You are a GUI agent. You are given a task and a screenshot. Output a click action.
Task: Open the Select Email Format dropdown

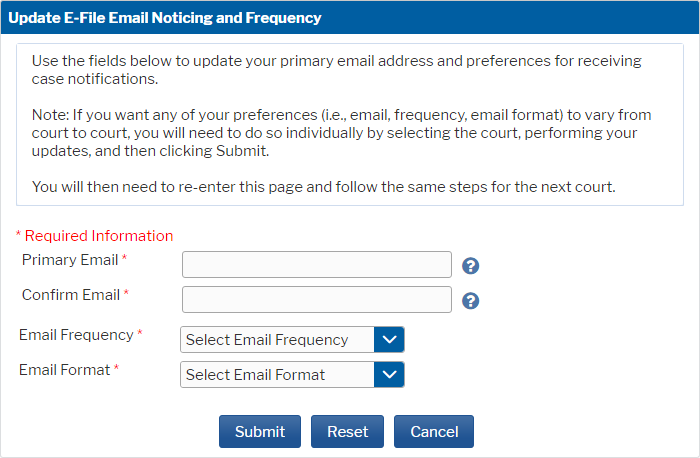tap(292, 375)
